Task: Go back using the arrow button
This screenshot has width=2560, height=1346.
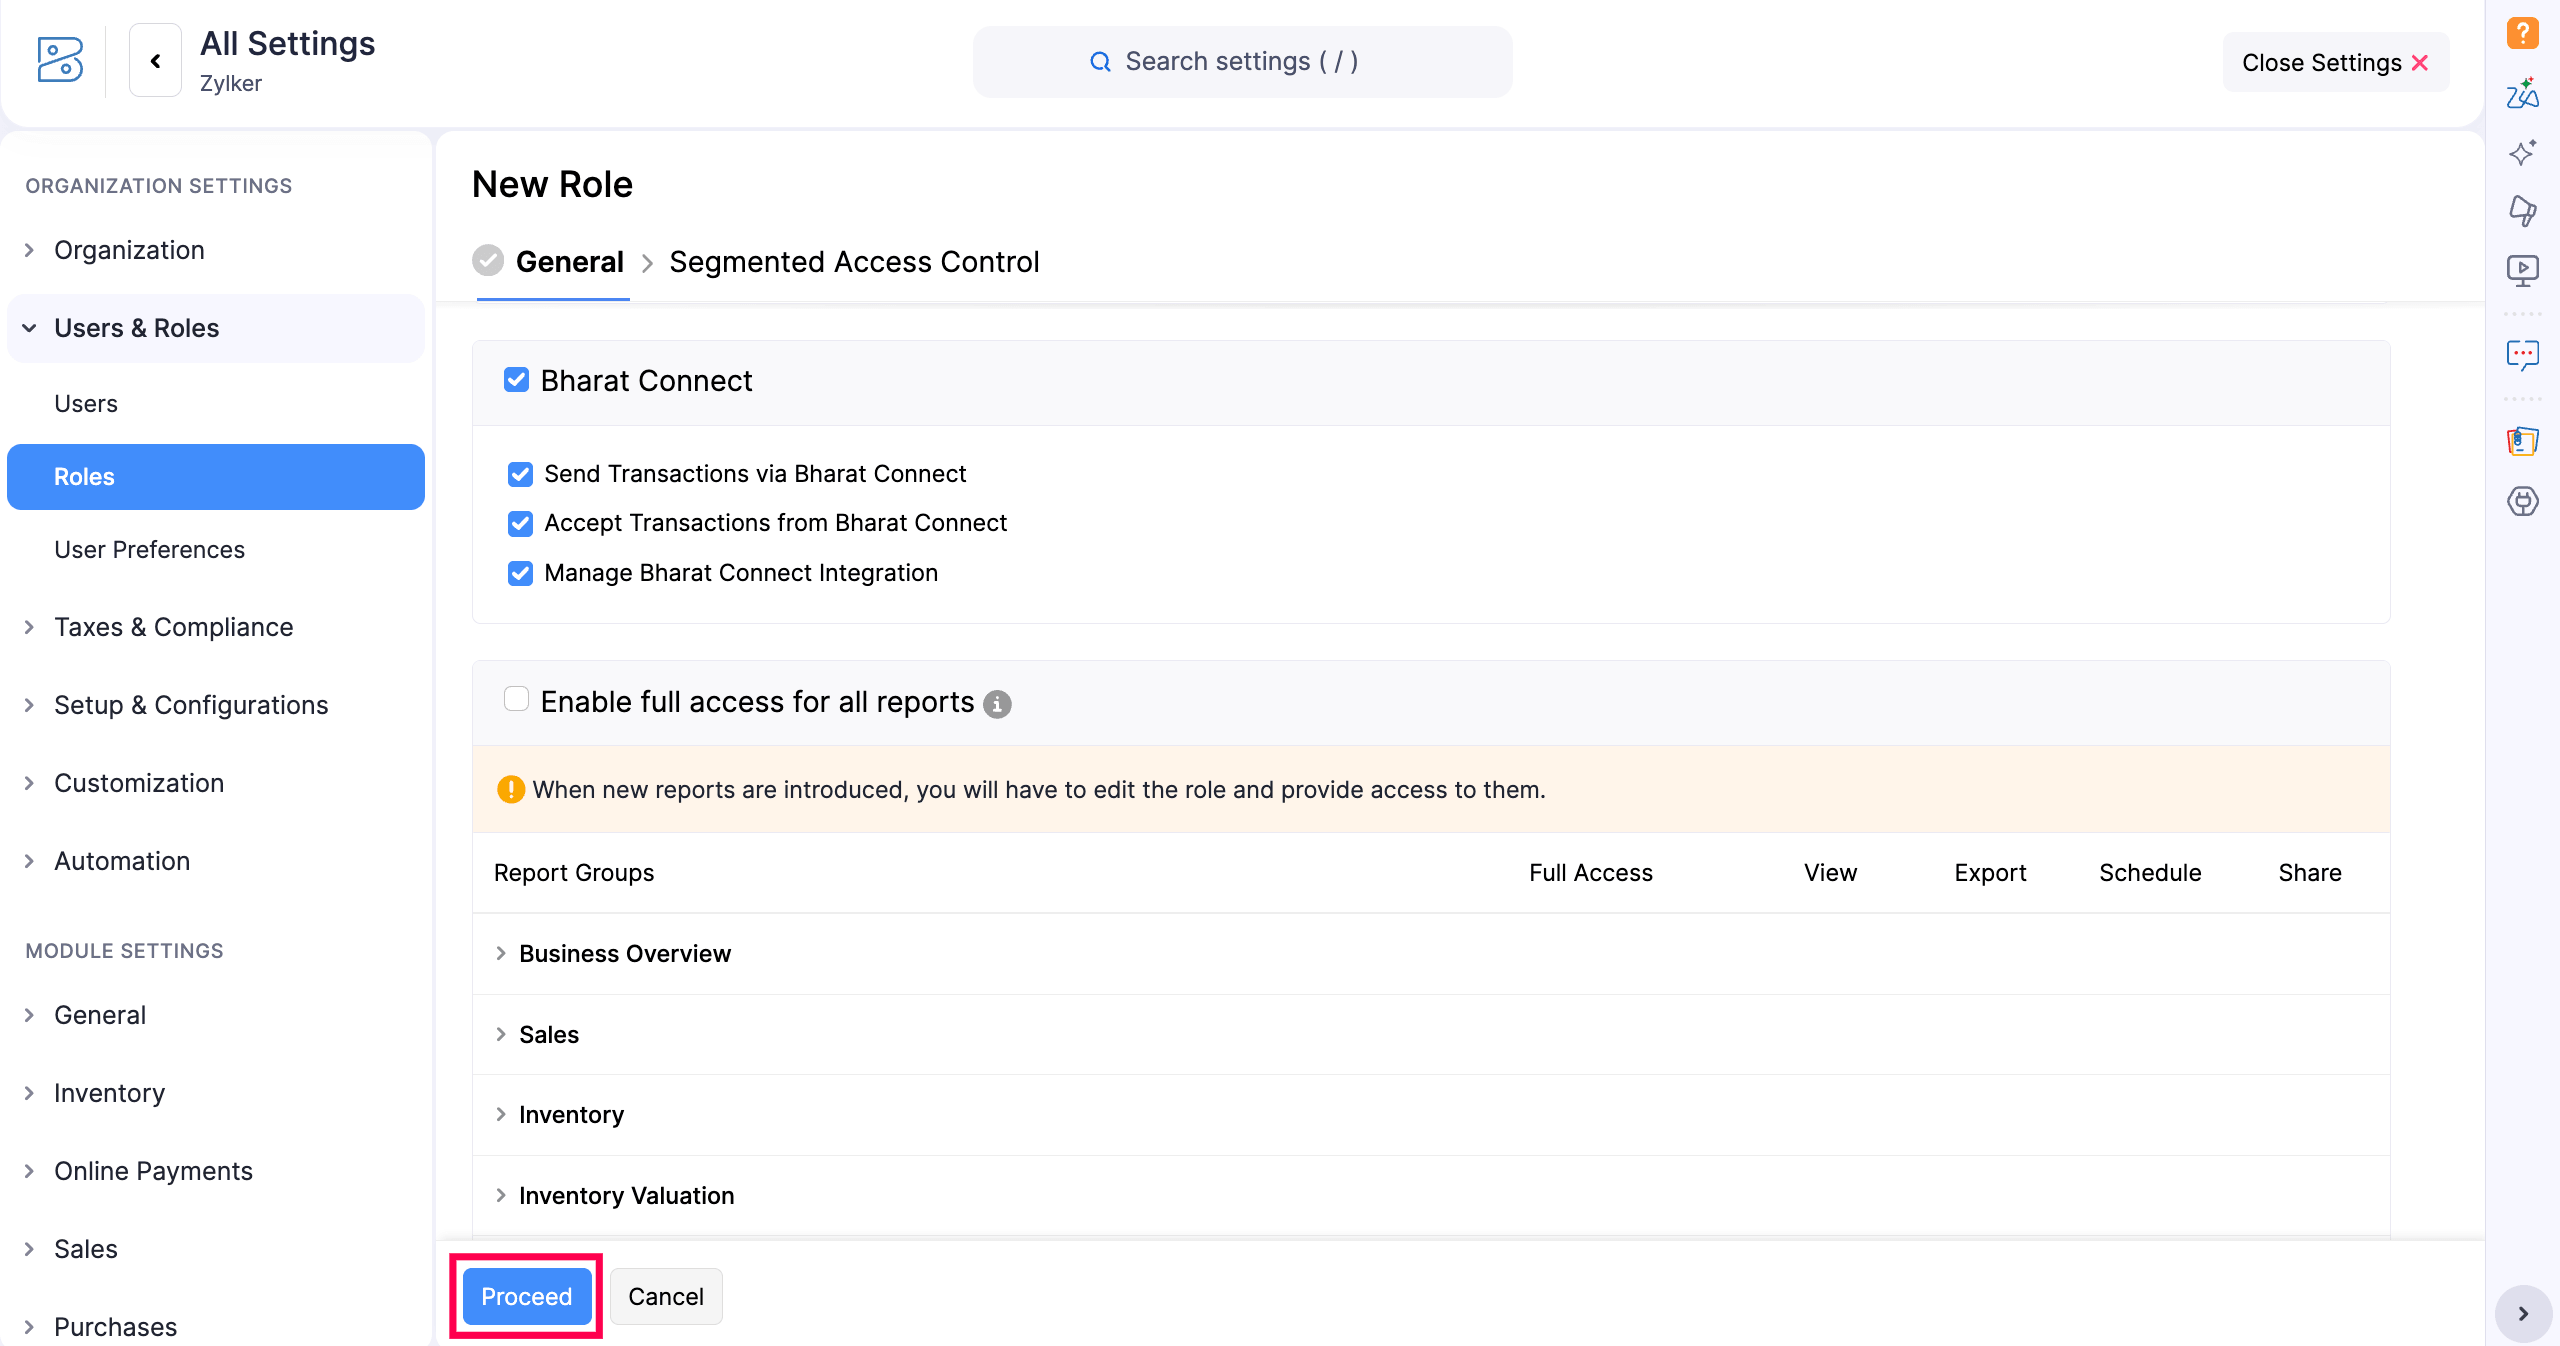Action: click(156, 61)
